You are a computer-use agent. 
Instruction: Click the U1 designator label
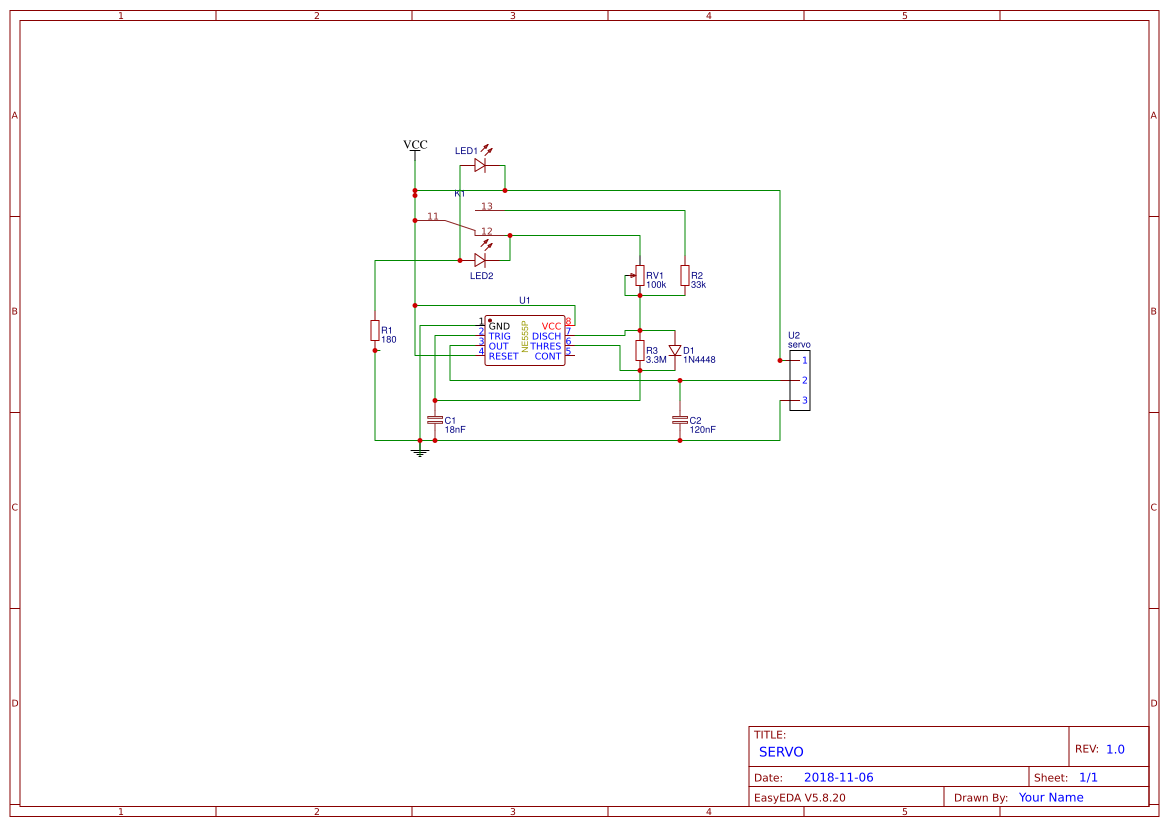point(525,301)
